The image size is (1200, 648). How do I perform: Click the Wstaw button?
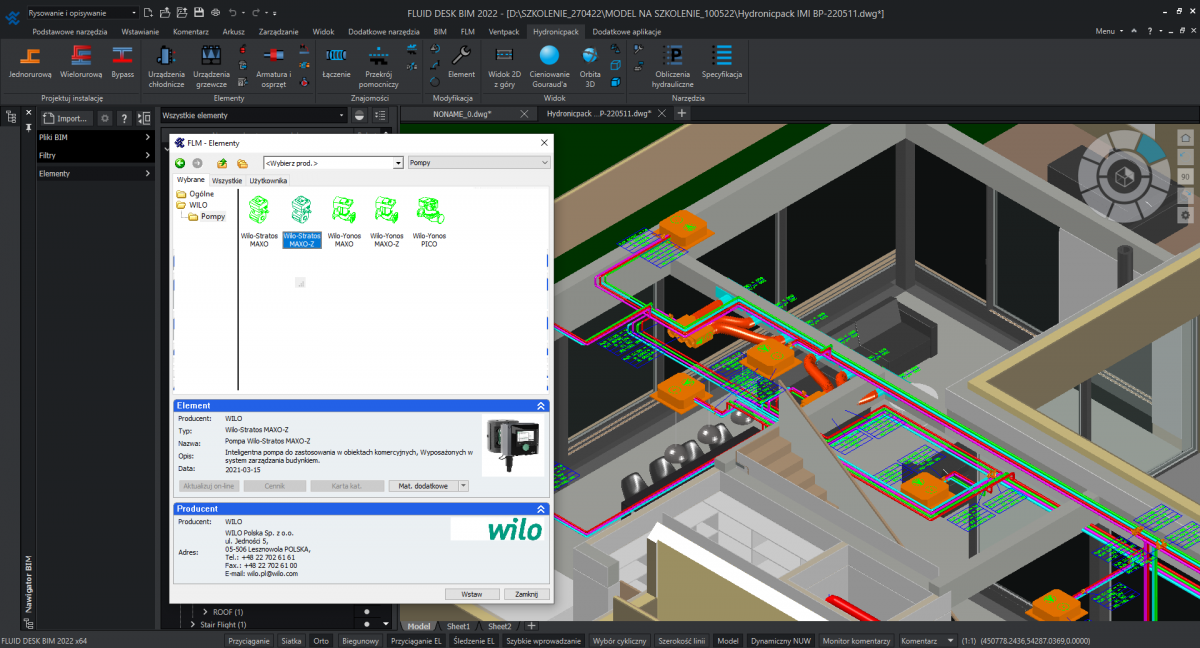click(x=472, y=594)
